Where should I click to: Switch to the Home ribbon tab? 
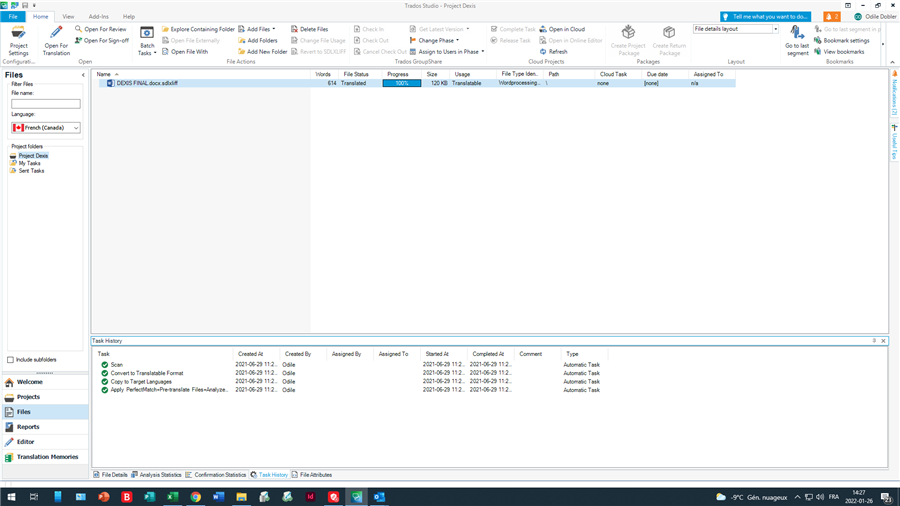click(40, 17)
